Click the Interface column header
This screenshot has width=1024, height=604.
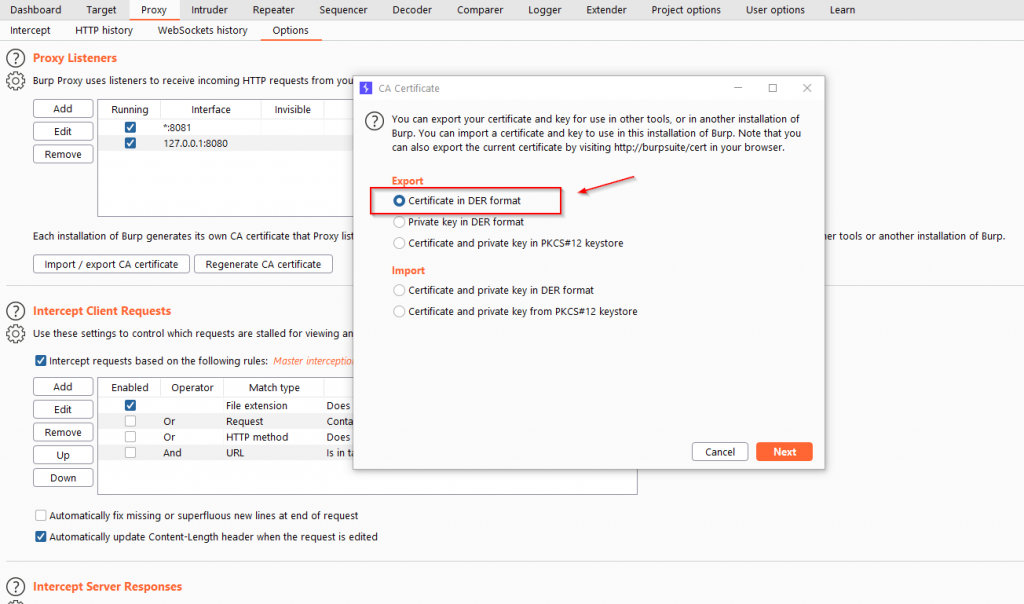(210, 110)
